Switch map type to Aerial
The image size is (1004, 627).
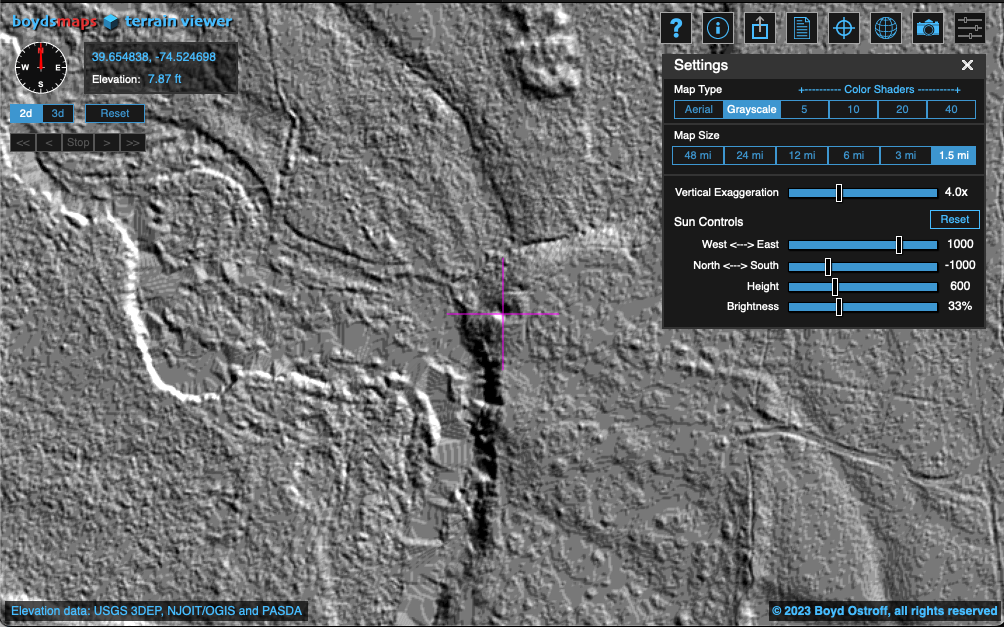[x=699, y=109]
